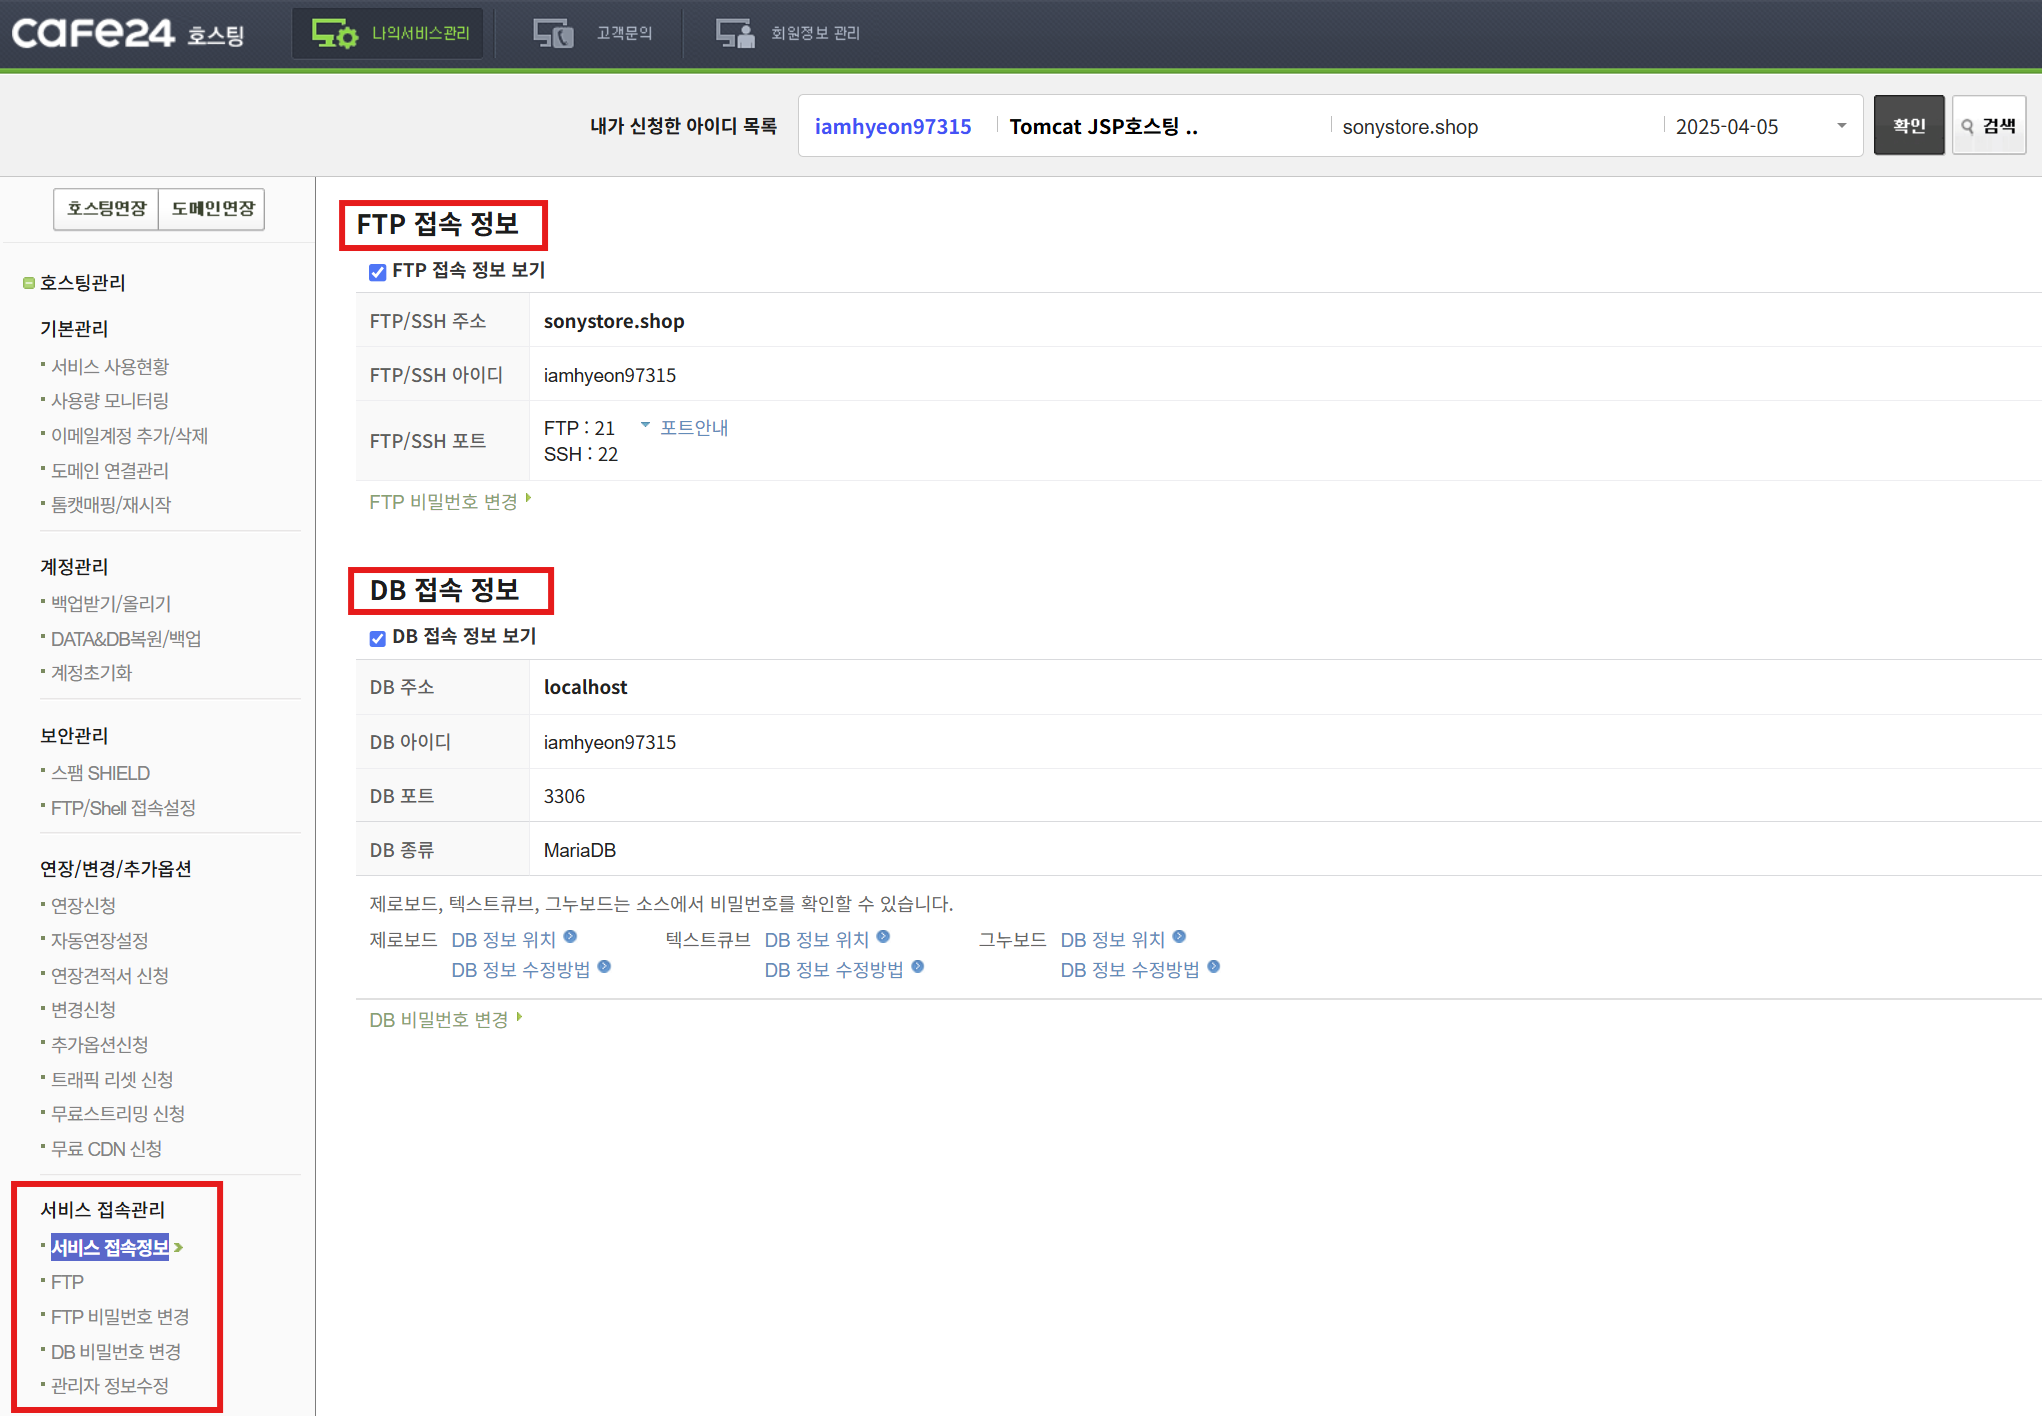Viewport: 2042px width, 1416px height.
Task: Uncheck DB 접속 정보 보기 checkbox
Action: (x=377, y=638)
